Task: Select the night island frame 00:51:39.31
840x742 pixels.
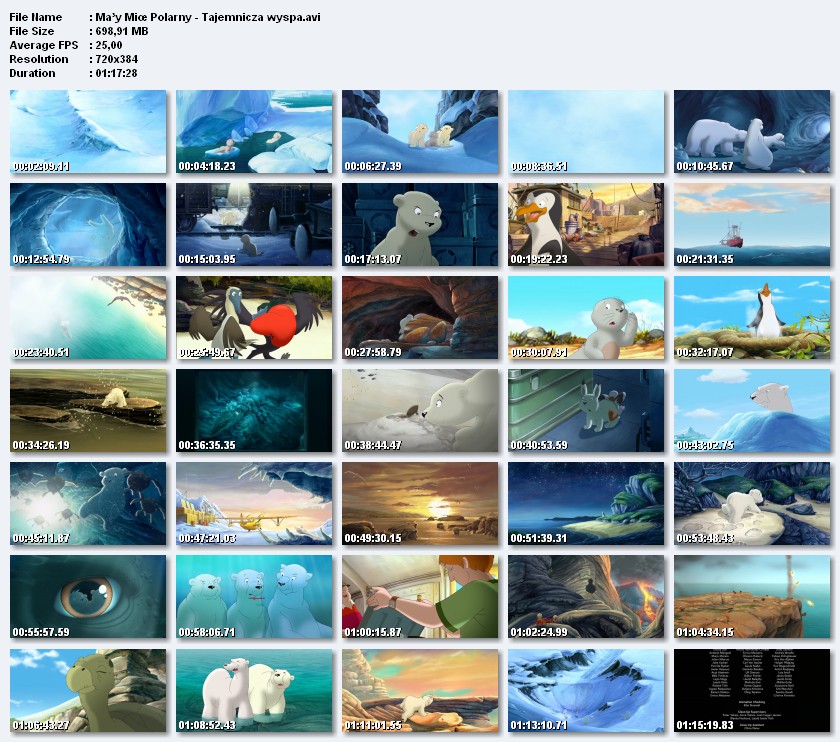Action: [x=586, y=504]
